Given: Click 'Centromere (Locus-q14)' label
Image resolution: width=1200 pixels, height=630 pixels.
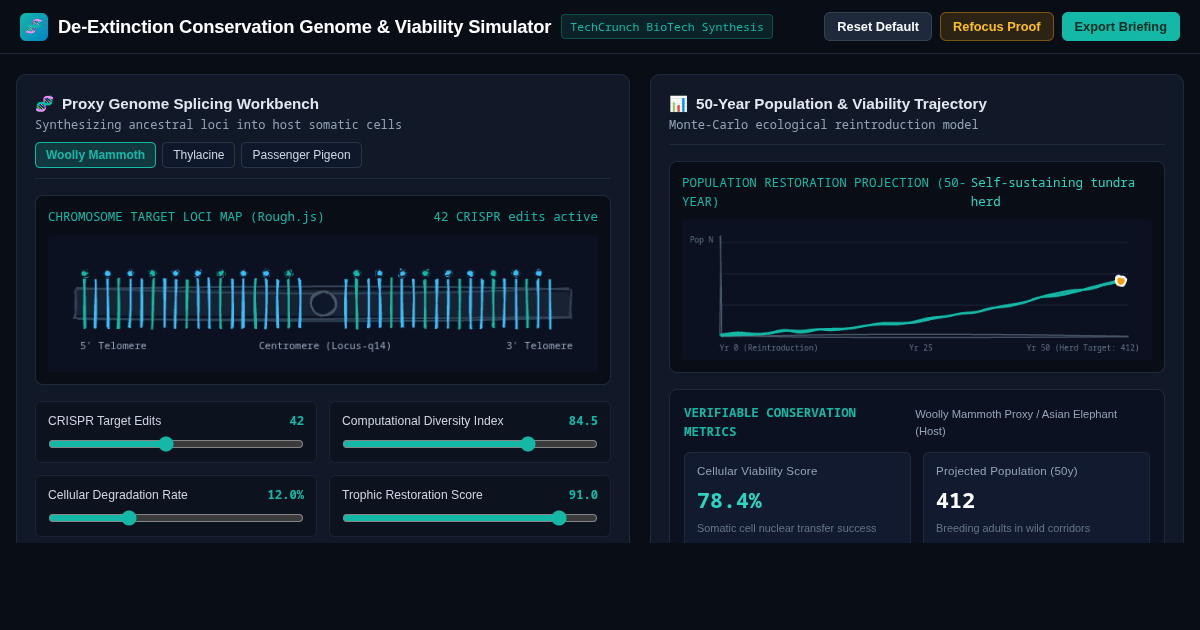Looking at the screenshot, I should (325, 346).
